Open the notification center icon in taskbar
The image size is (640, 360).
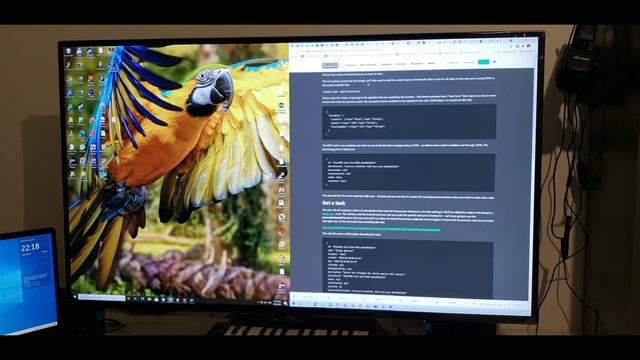pyautogui.click(x=285, y=303)
